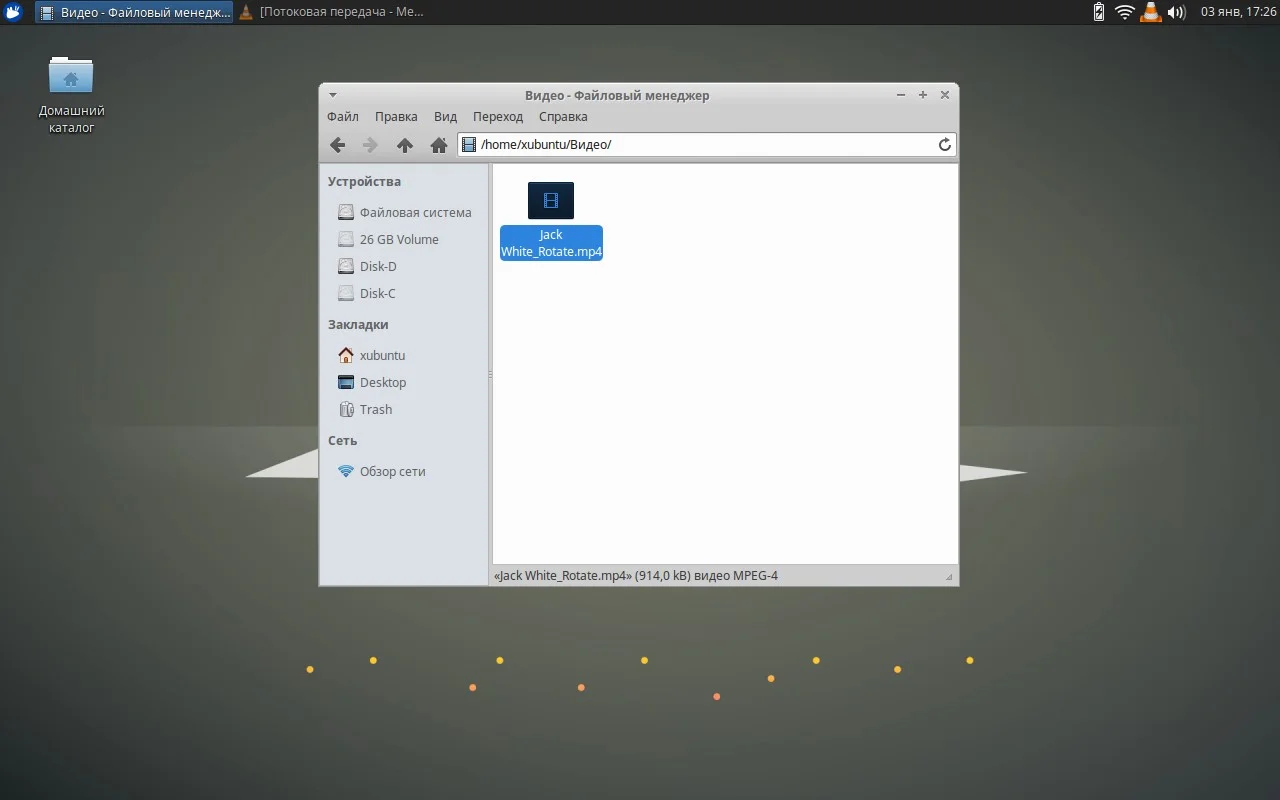Go forward with the right arrow button
Image resolution: width=1280 pixels, height=800 pixels.
pyautogui.click(x=371, y=145)
